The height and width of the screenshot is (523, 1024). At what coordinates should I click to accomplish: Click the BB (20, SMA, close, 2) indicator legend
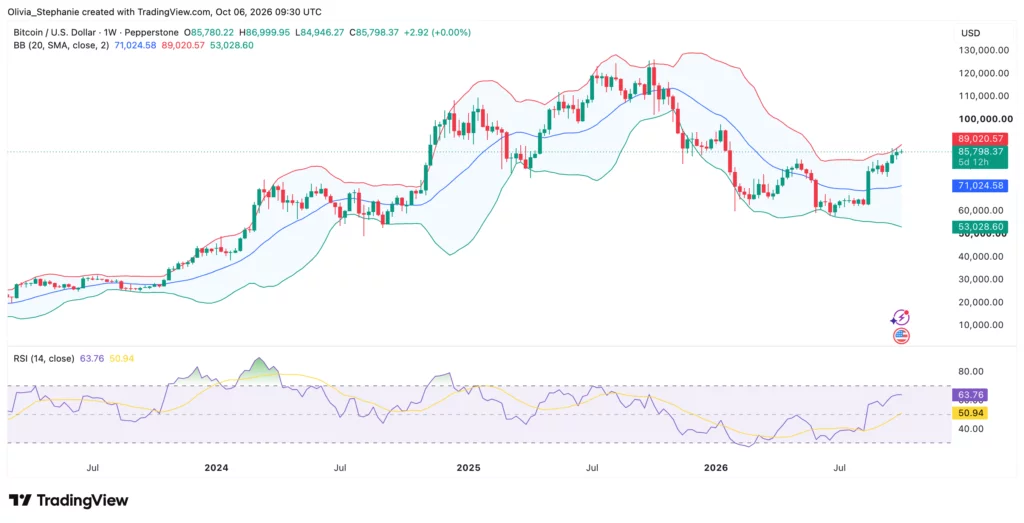click(x=61, y=45)
